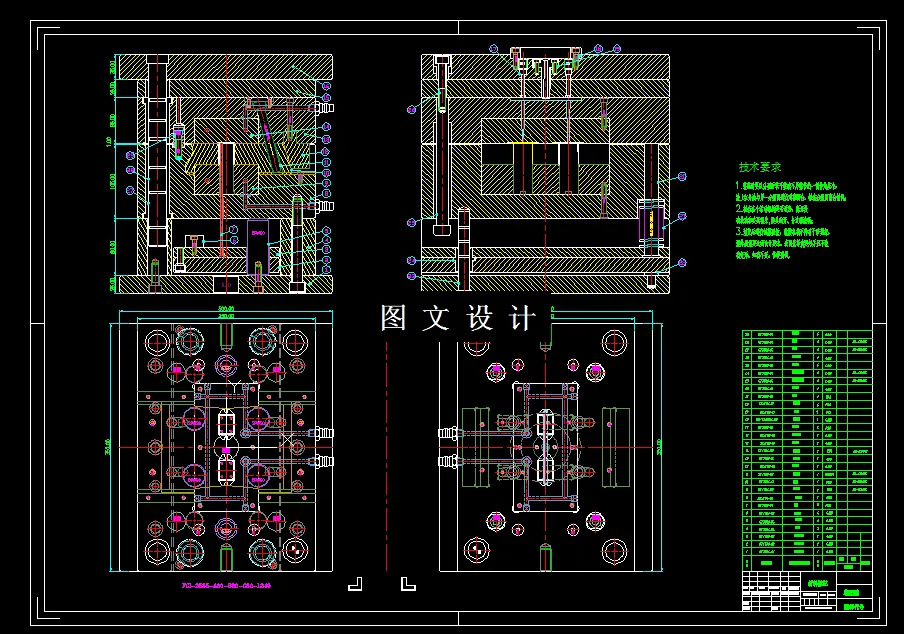Pick the long red dashed vertical centerline between plan views

tap(386, 456)
